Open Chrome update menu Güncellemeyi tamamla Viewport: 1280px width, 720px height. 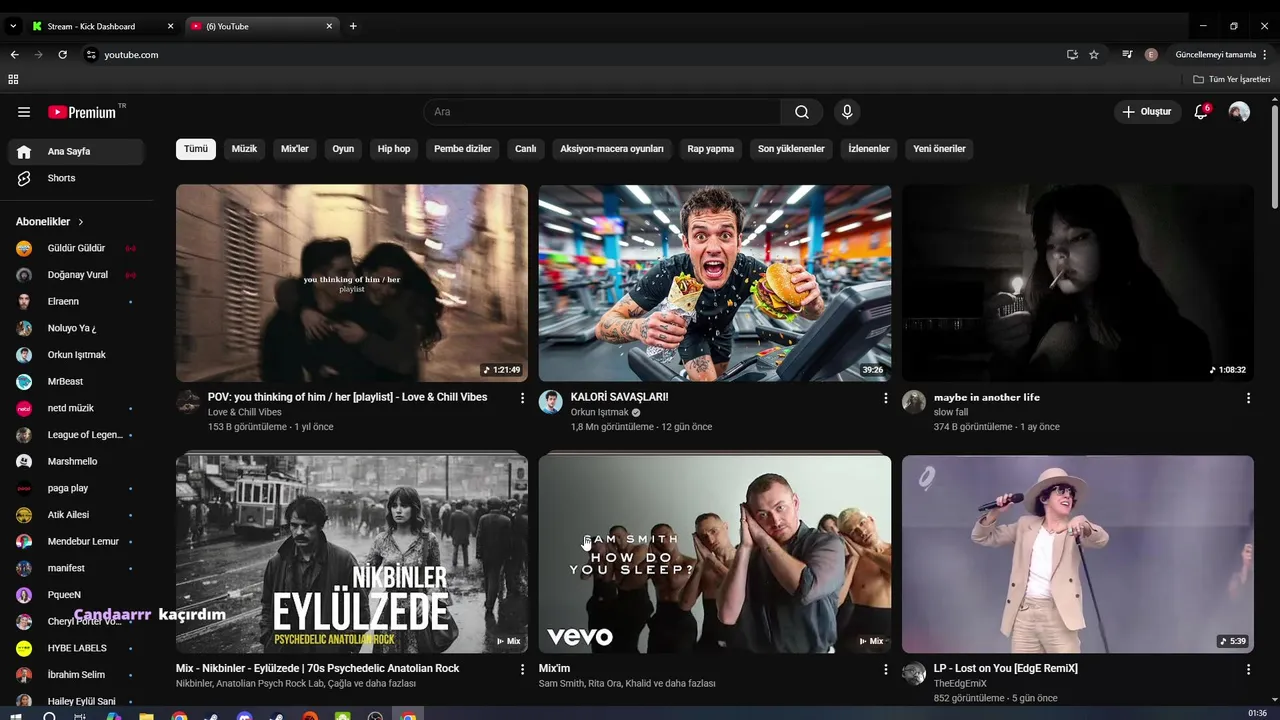tap(1221, 55)
